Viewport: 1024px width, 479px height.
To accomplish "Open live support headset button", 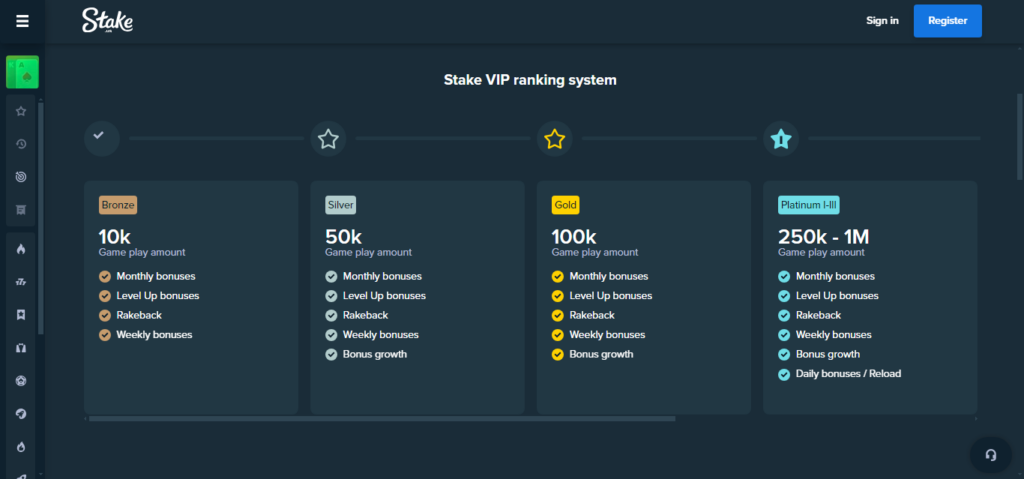I will [x=991, y=455].
